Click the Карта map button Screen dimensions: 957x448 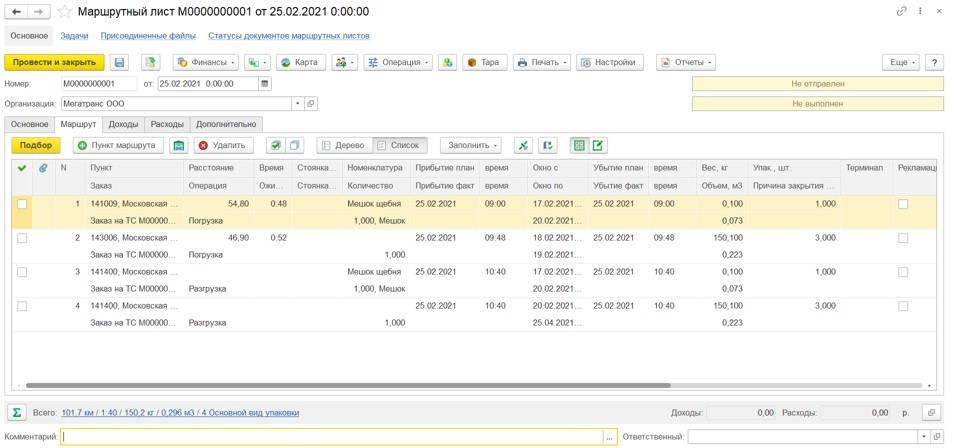[300, 62]
